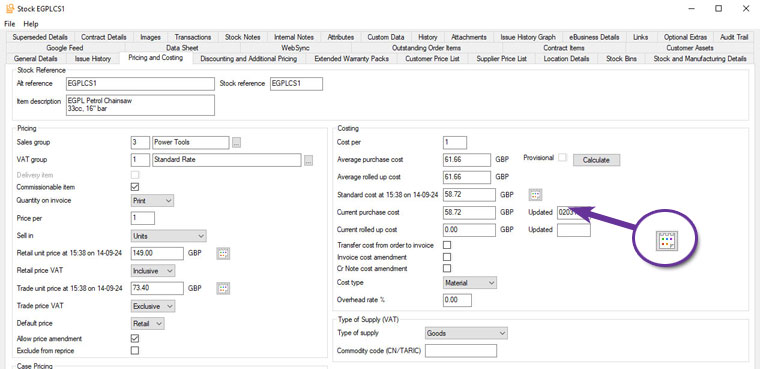Open the Type of supply Goods dropdown
The height and width of the screenshot is (369, 760).
466,333
